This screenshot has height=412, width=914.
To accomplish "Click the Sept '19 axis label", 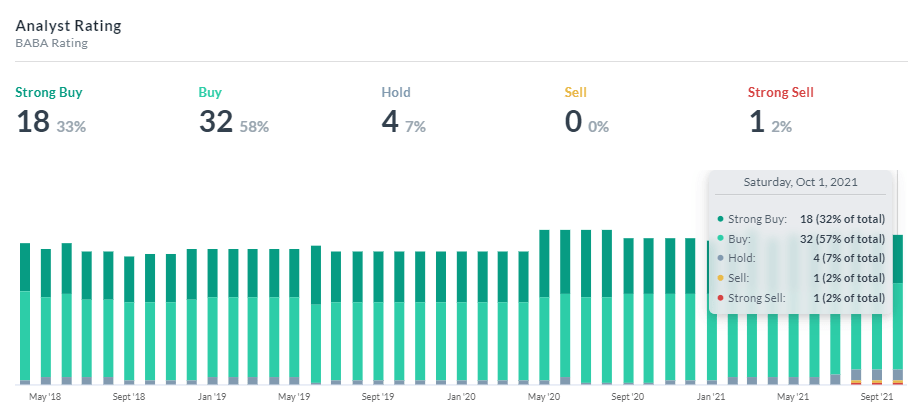I will tap(378, 397).
